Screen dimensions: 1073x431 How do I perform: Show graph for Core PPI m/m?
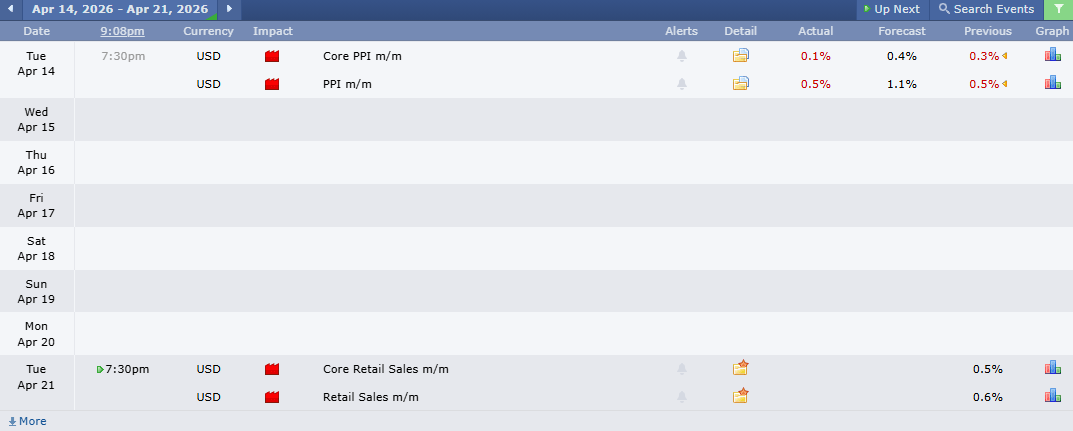pos(1052,56)
